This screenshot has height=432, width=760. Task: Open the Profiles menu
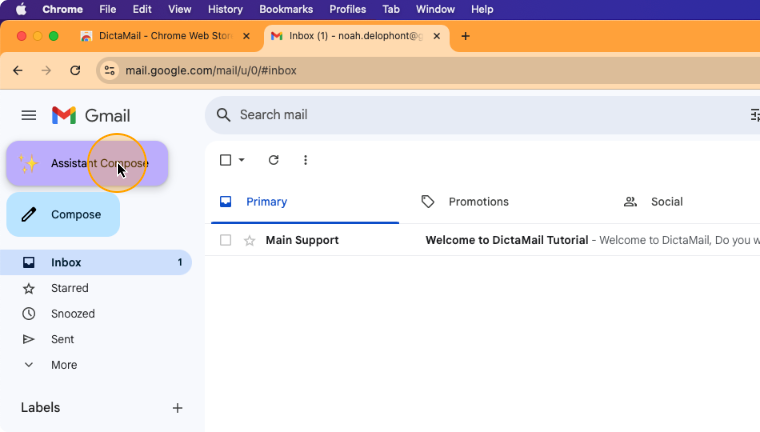pos(348,9)
